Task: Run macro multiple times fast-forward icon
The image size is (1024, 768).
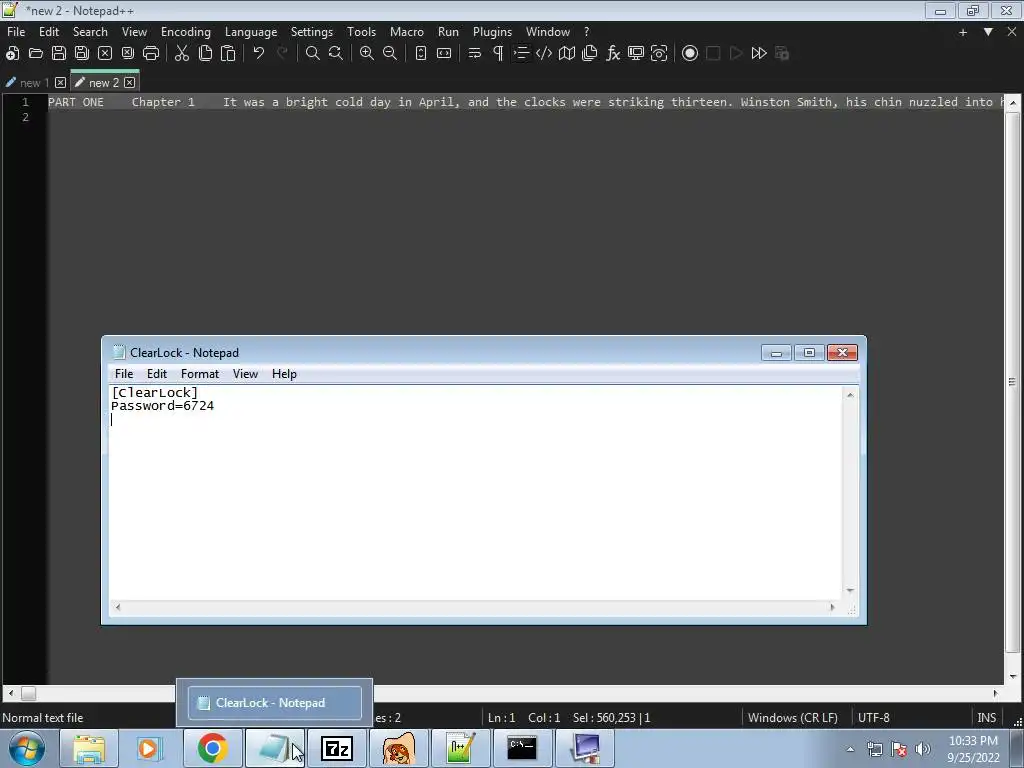Action: click(x=759, y=54)
